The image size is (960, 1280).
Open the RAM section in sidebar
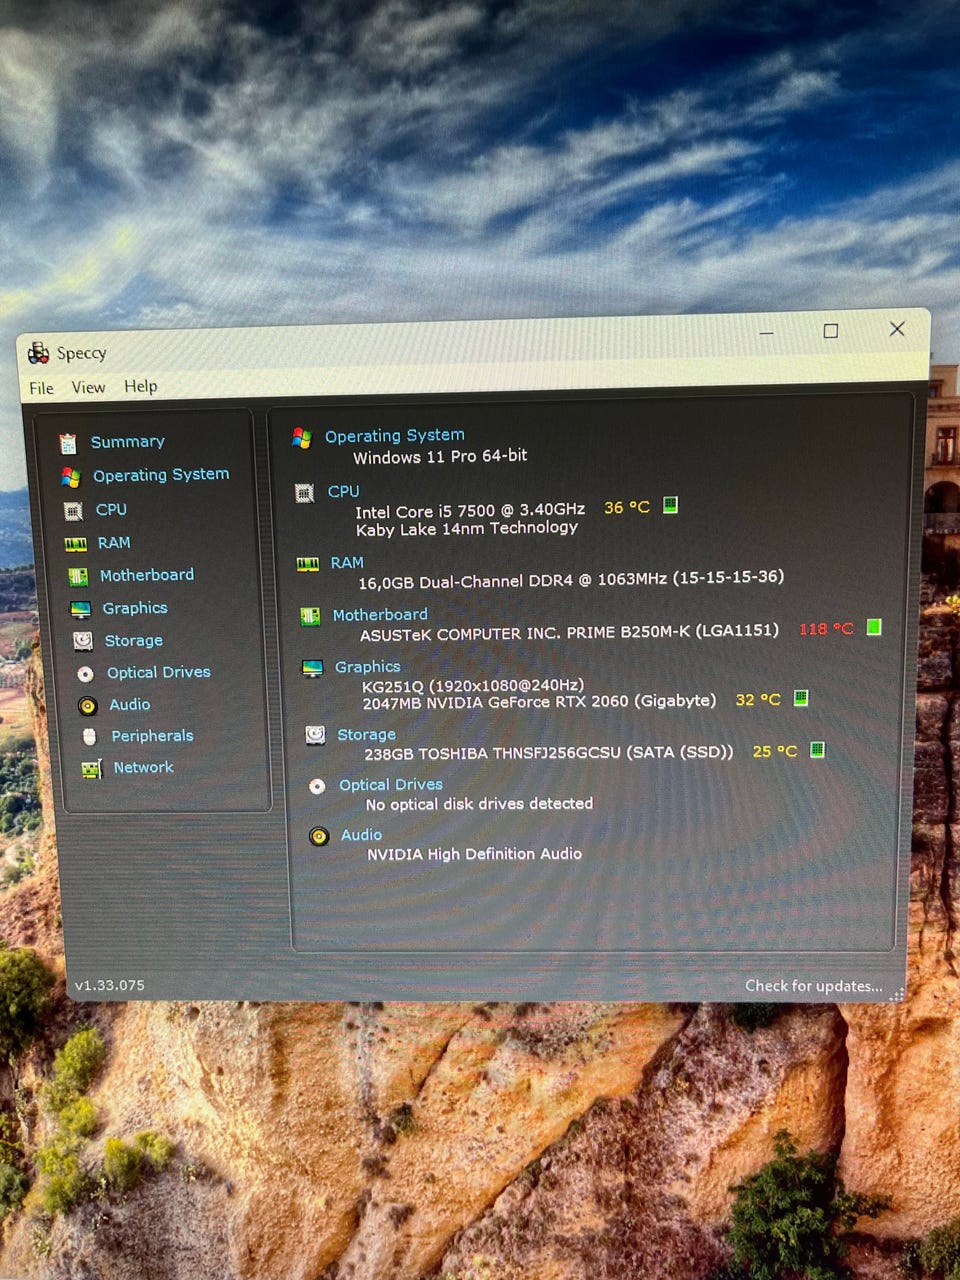[x=114, y=543]
